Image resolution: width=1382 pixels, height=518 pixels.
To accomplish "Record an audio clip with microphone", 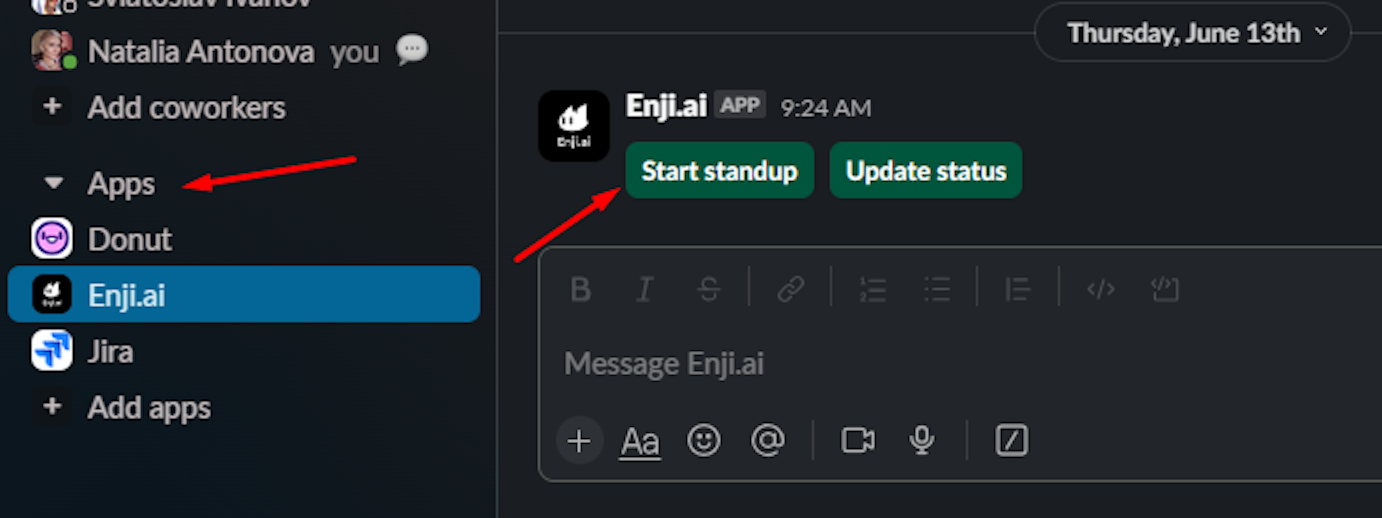I will tap(922, 440).
